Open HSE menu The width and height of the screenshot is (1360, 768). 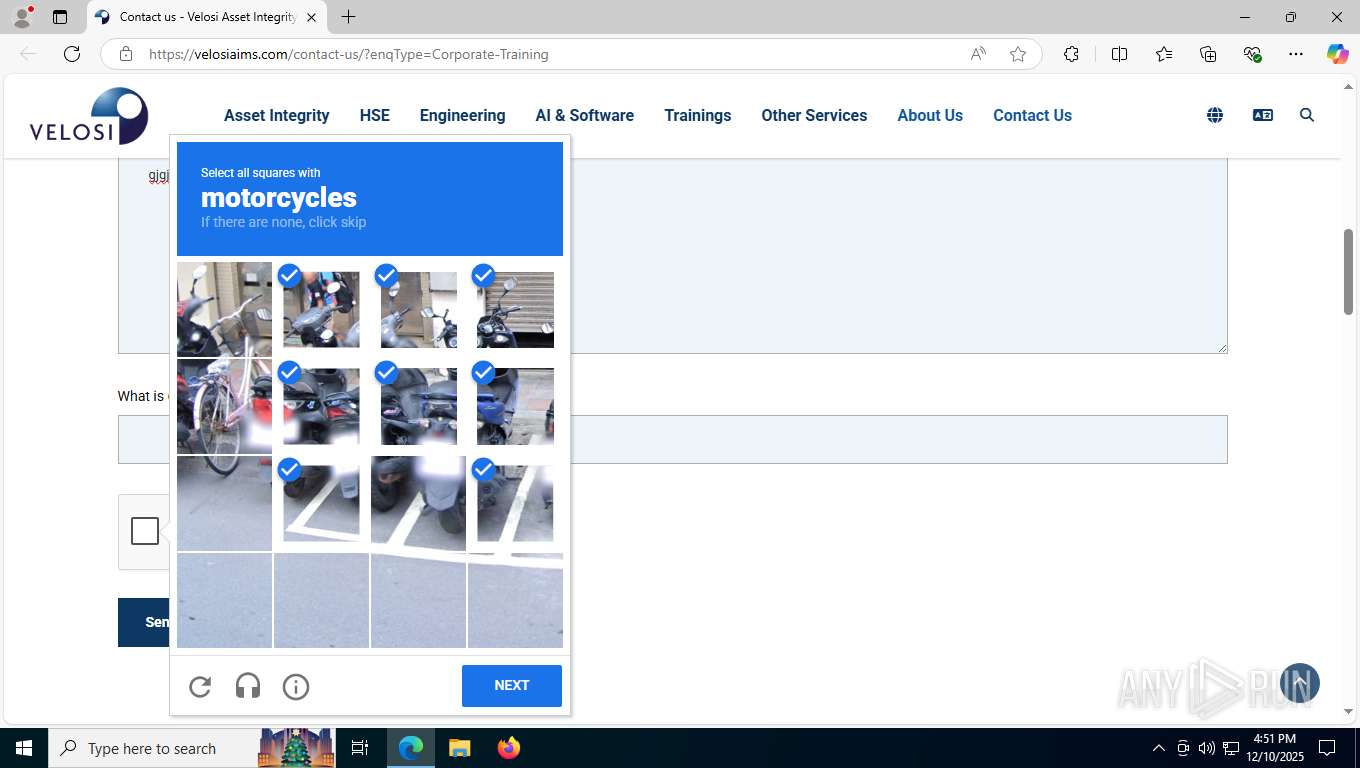pos(375,115)
